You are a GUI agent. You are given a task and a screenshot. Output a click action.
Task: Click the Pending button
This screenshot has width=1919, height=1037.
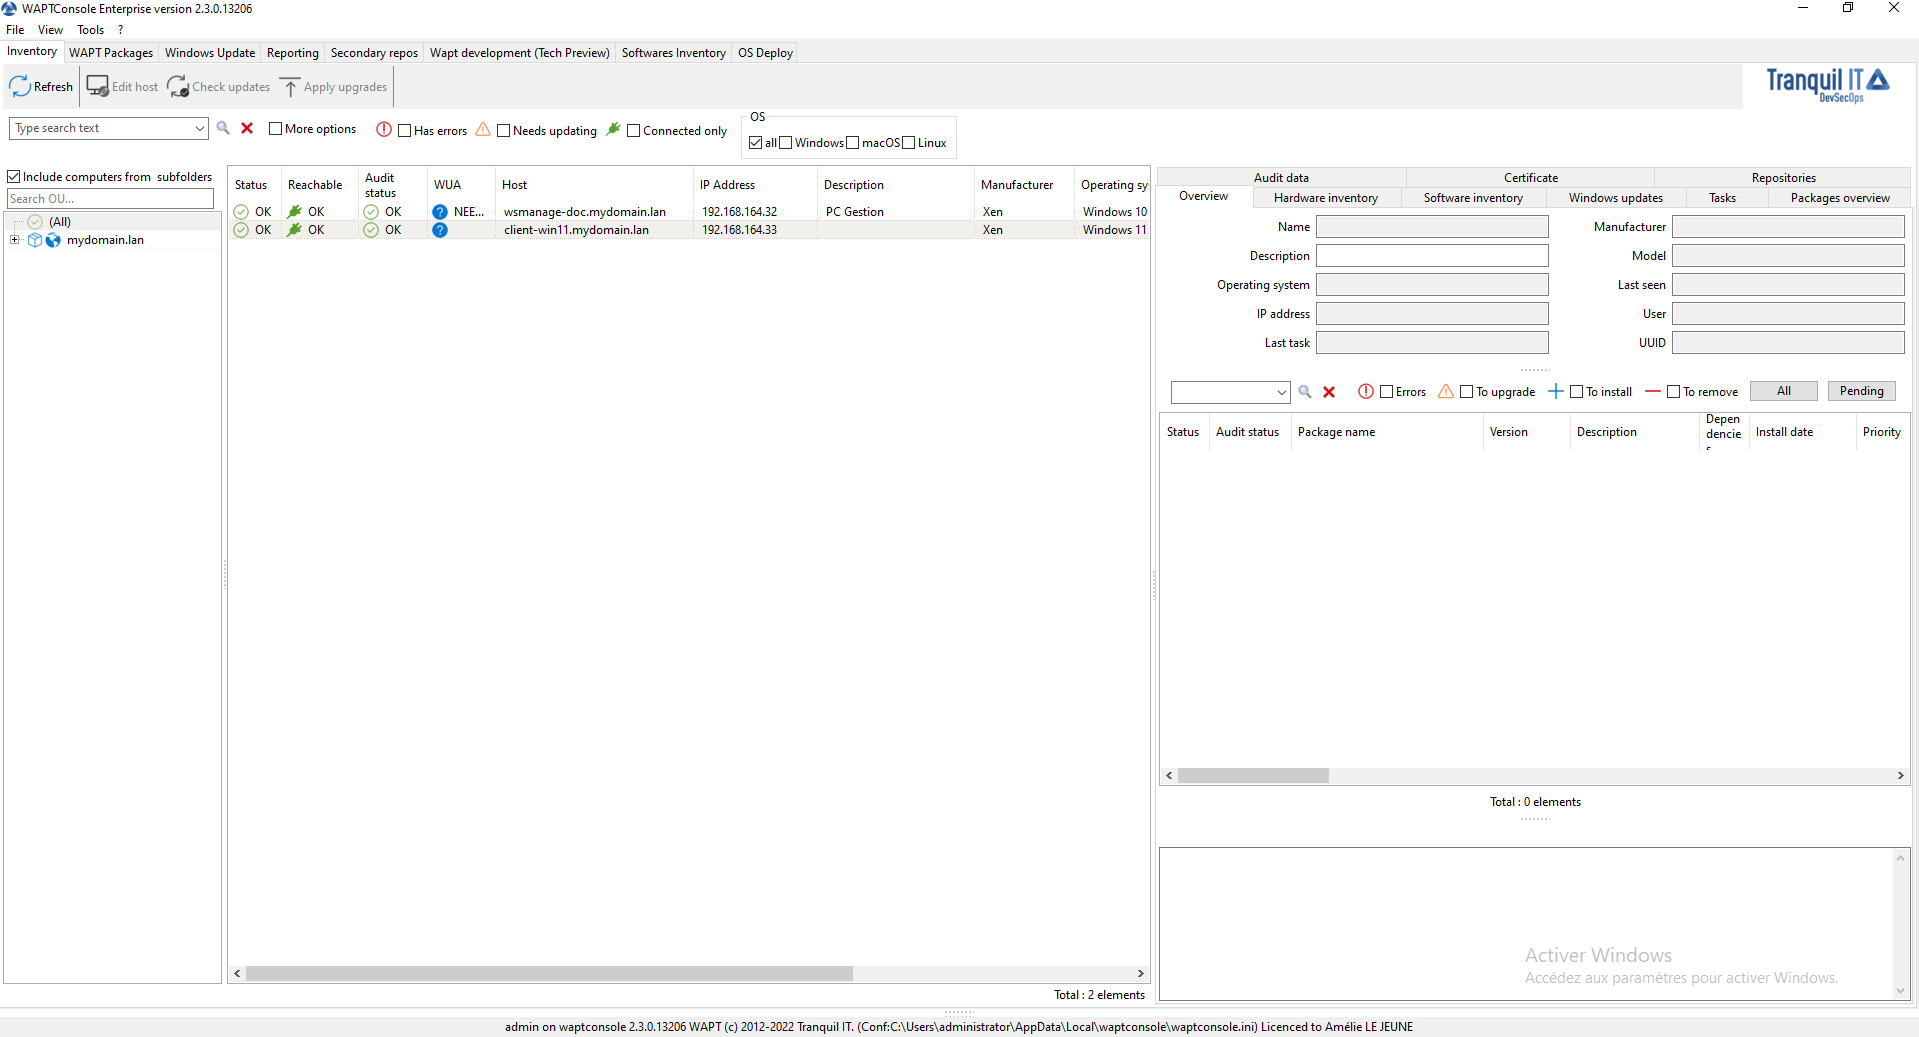click(1860, 391)
